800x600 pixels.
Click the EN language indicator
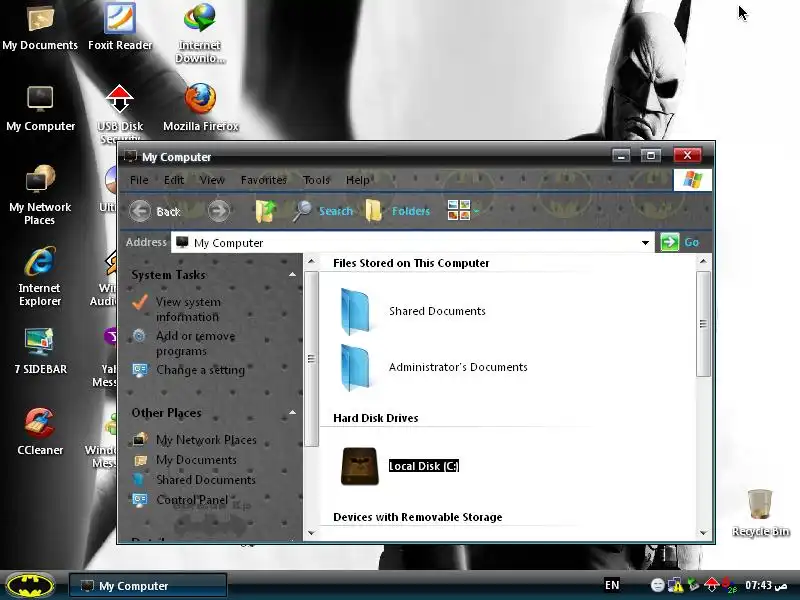pyautogui.click(x=612, y=585)
